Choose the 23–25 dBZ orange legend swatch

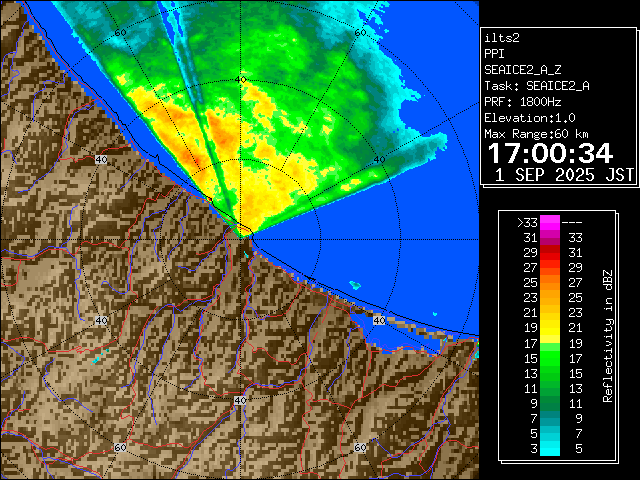(549, 297)
